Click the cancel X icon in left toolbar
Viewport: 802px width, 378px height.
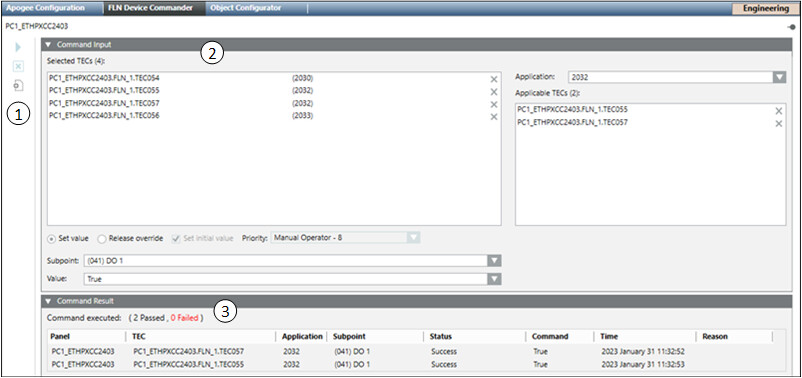pos(18,66)
